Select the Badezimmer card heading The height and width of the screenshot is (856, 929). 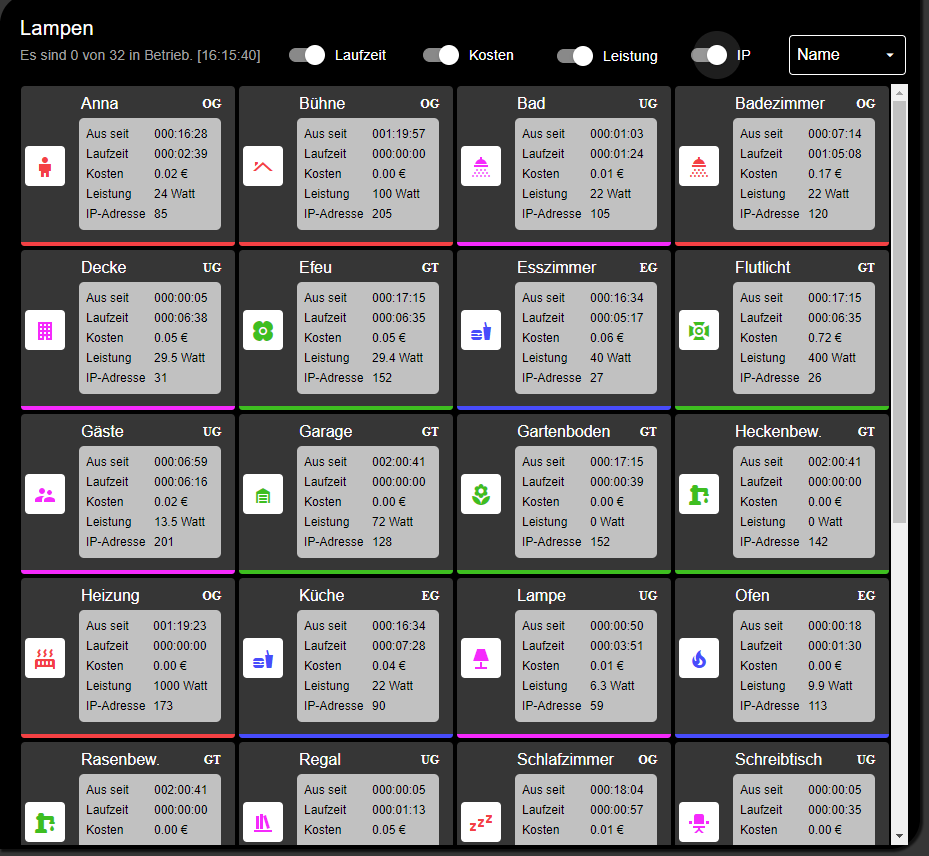click(x=780, y=103)
